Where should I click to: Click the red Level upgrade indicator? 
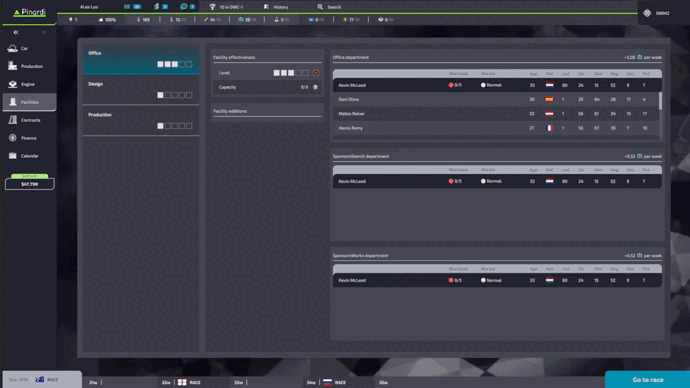316,73
